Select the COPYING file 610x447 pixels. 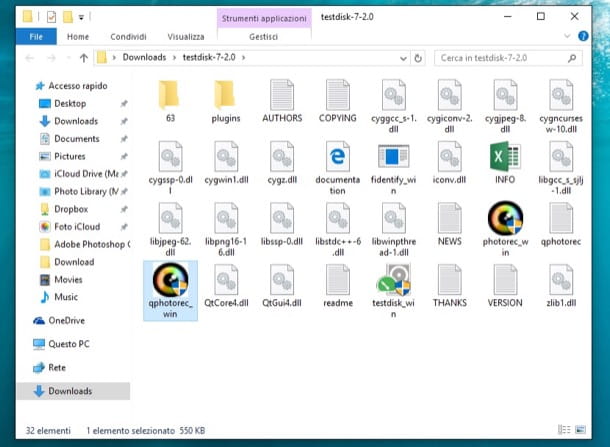point(338,101)
